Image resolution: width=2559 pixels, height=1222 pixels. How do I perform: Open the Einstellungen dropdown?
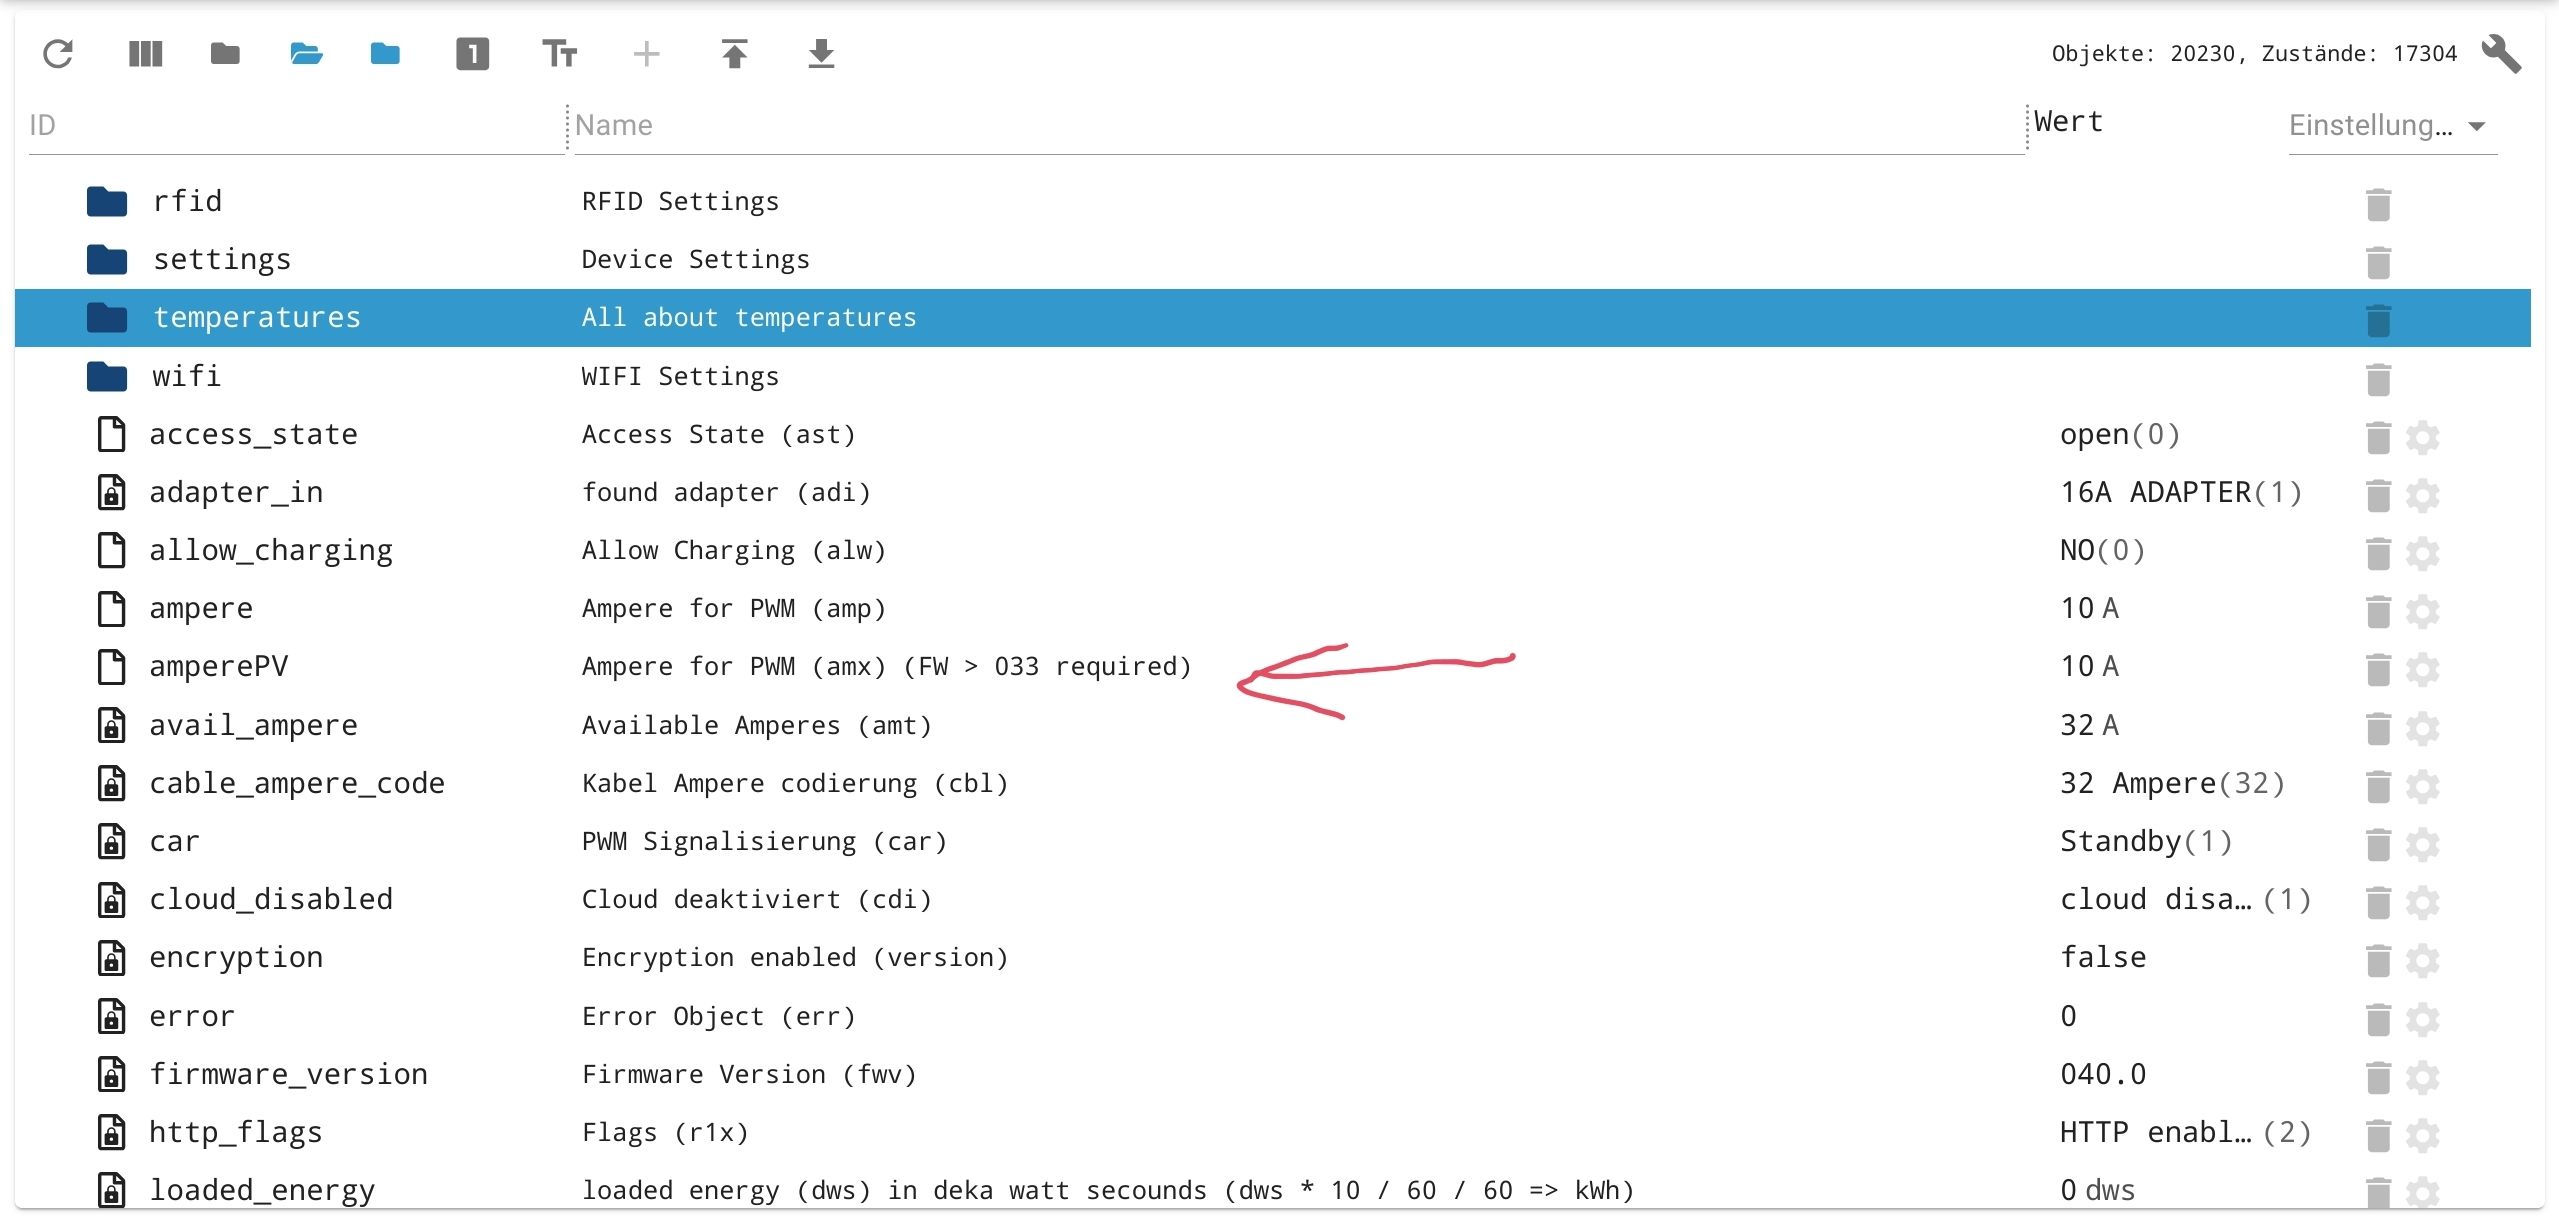(x=2392, y=126)
